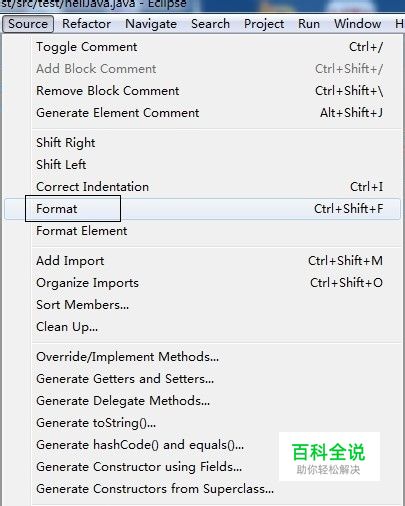Click Shift Left option
405x506 pixels.
(202, 165)
